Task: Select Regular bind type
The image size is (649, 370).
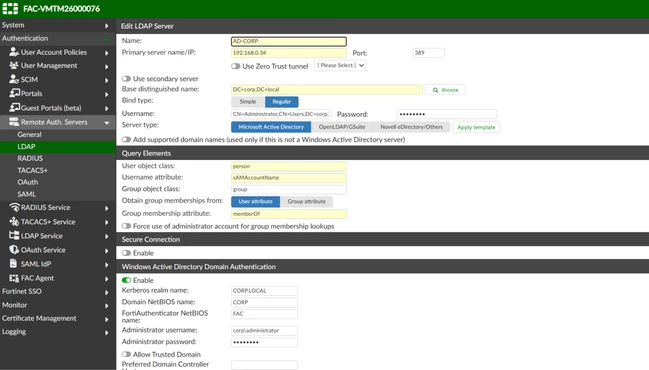Action: (x=281, y=101)
